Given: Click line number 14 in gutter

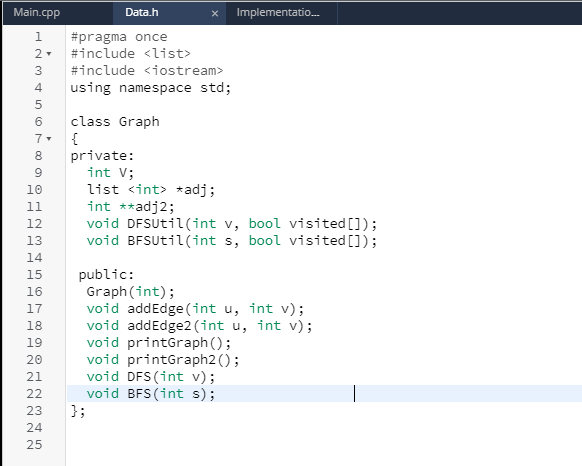Looking at the screenshot, I should [x=35, y=258].
